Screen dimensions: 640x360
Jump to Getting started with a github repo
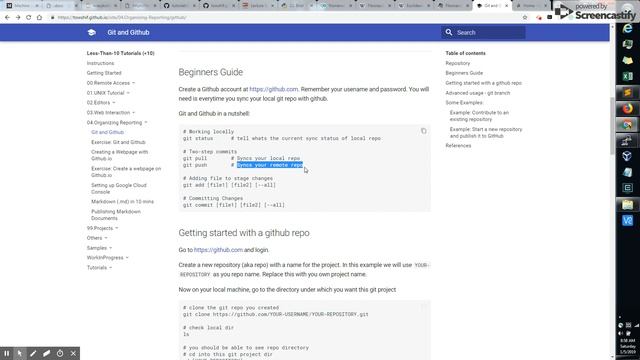[484, 83]
